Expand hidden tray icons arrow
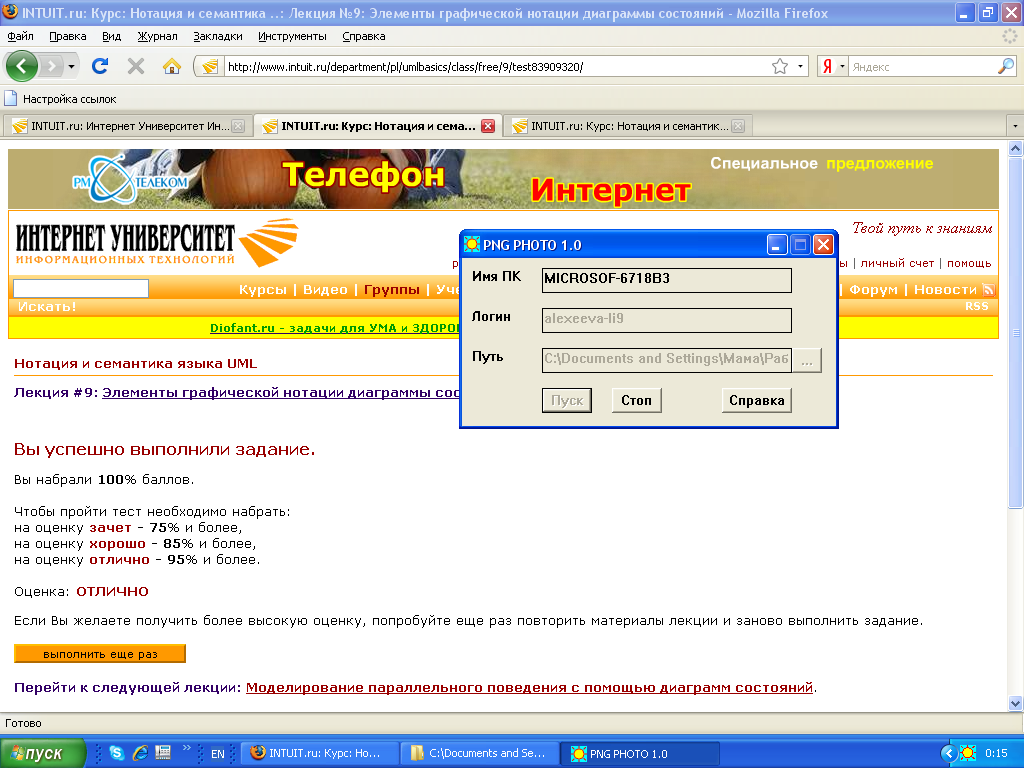 (x=948, y=753)
